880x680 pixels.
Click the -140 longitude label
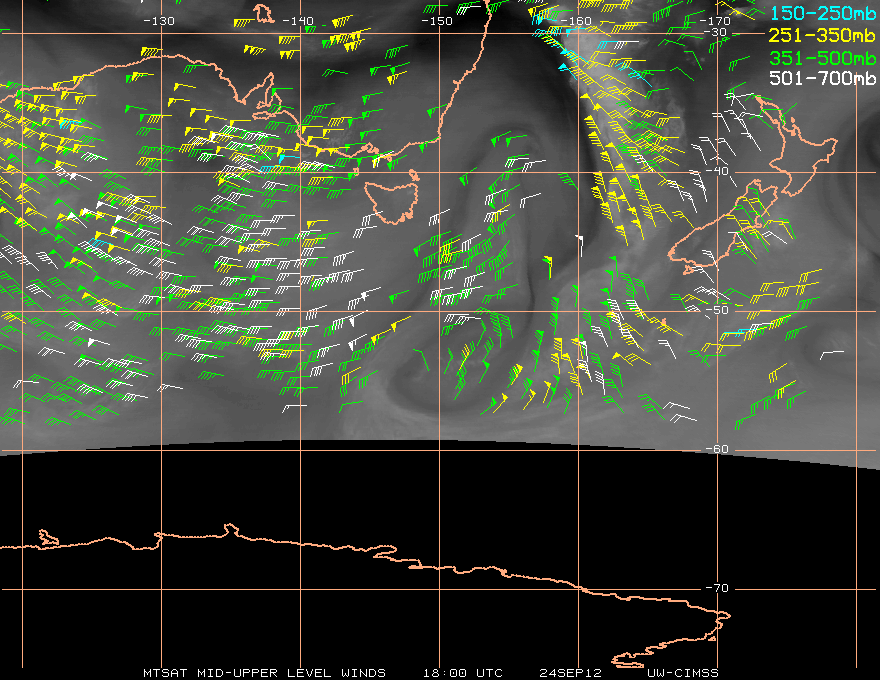point(297,21)
